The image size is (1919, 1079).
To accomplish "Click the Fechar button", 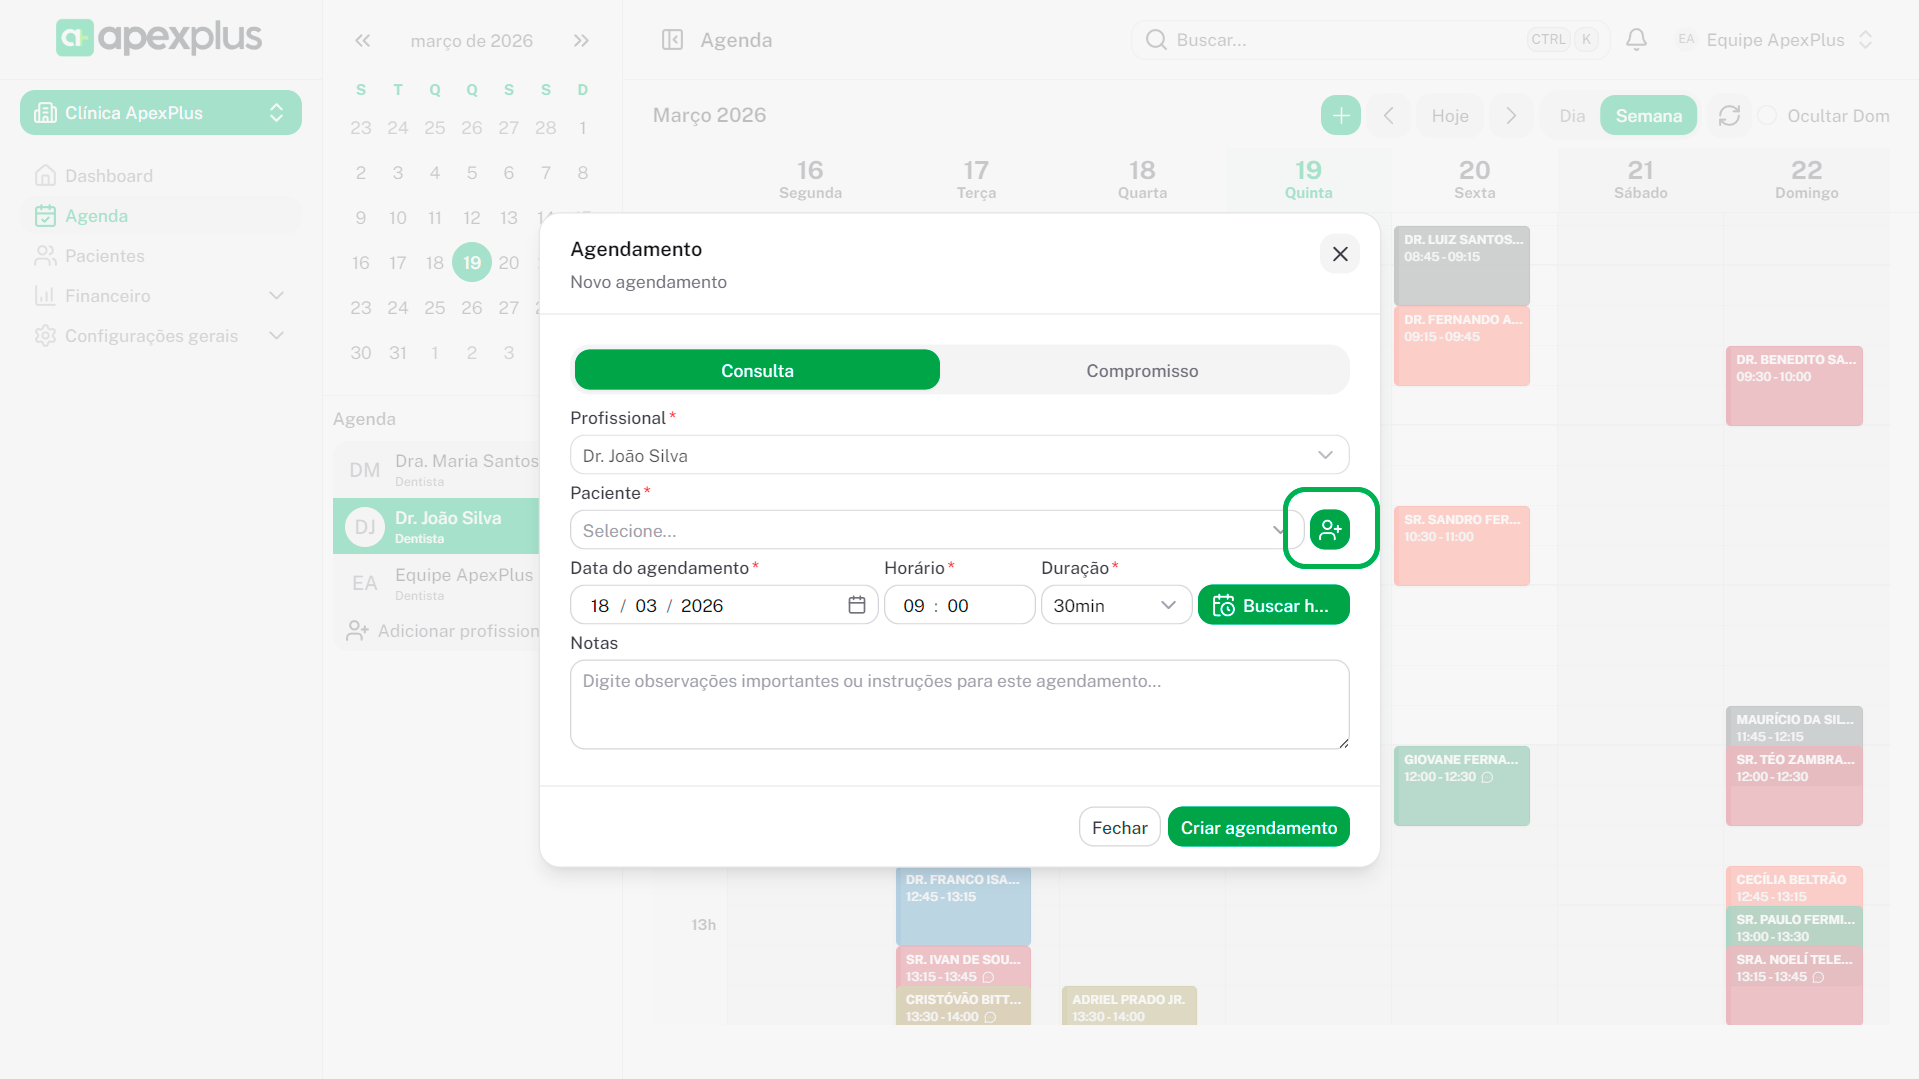I will pyautogui.click(x=1119, y=827).
